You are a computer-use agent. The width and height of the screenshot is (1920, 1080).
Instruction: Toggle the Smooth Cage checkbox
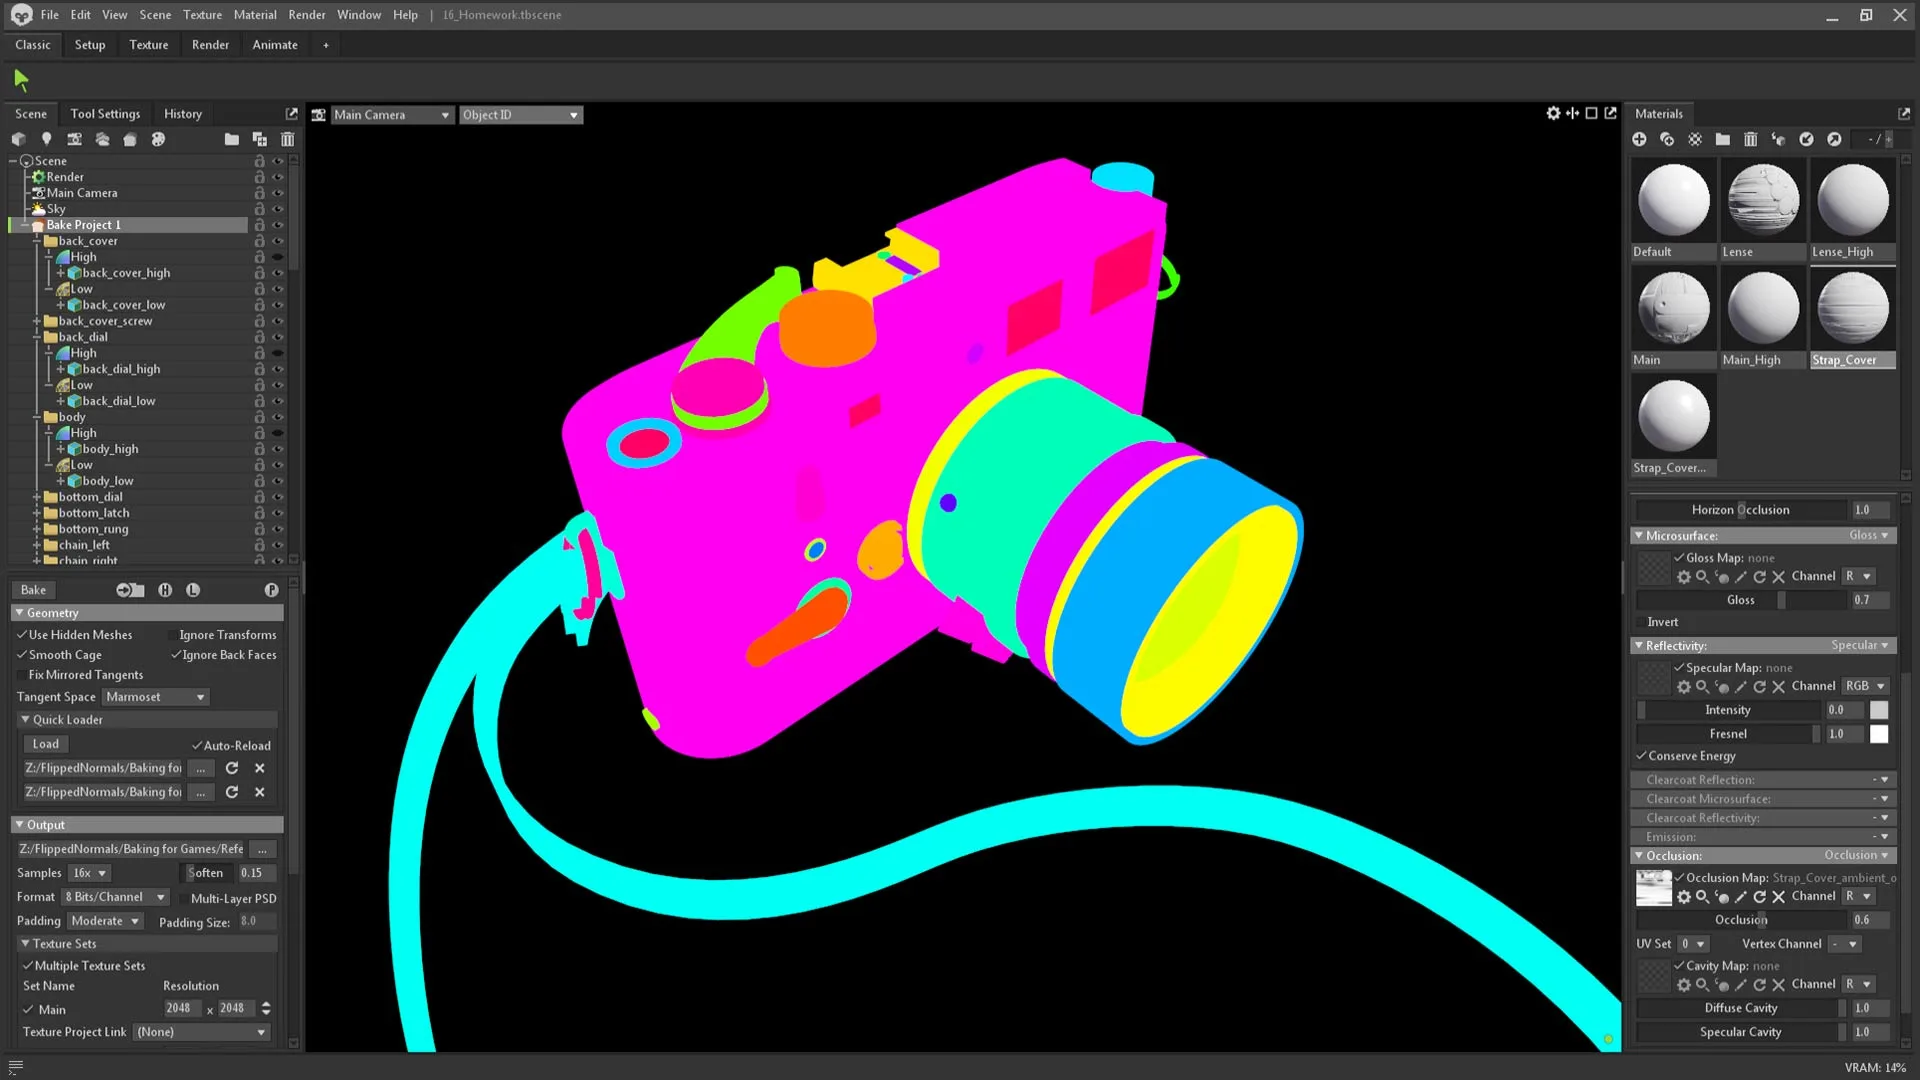[22, 655]
